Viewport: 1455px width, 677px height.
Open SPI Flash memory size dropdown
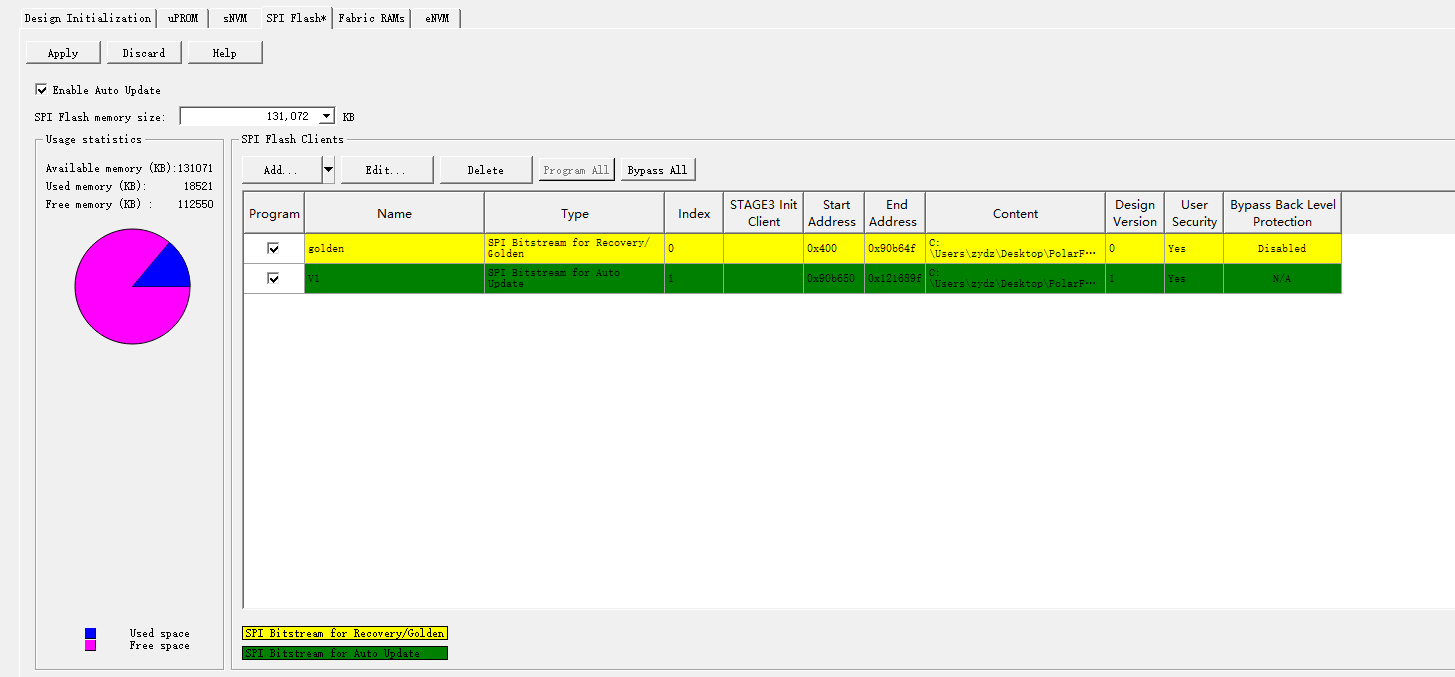coord(327,117)
